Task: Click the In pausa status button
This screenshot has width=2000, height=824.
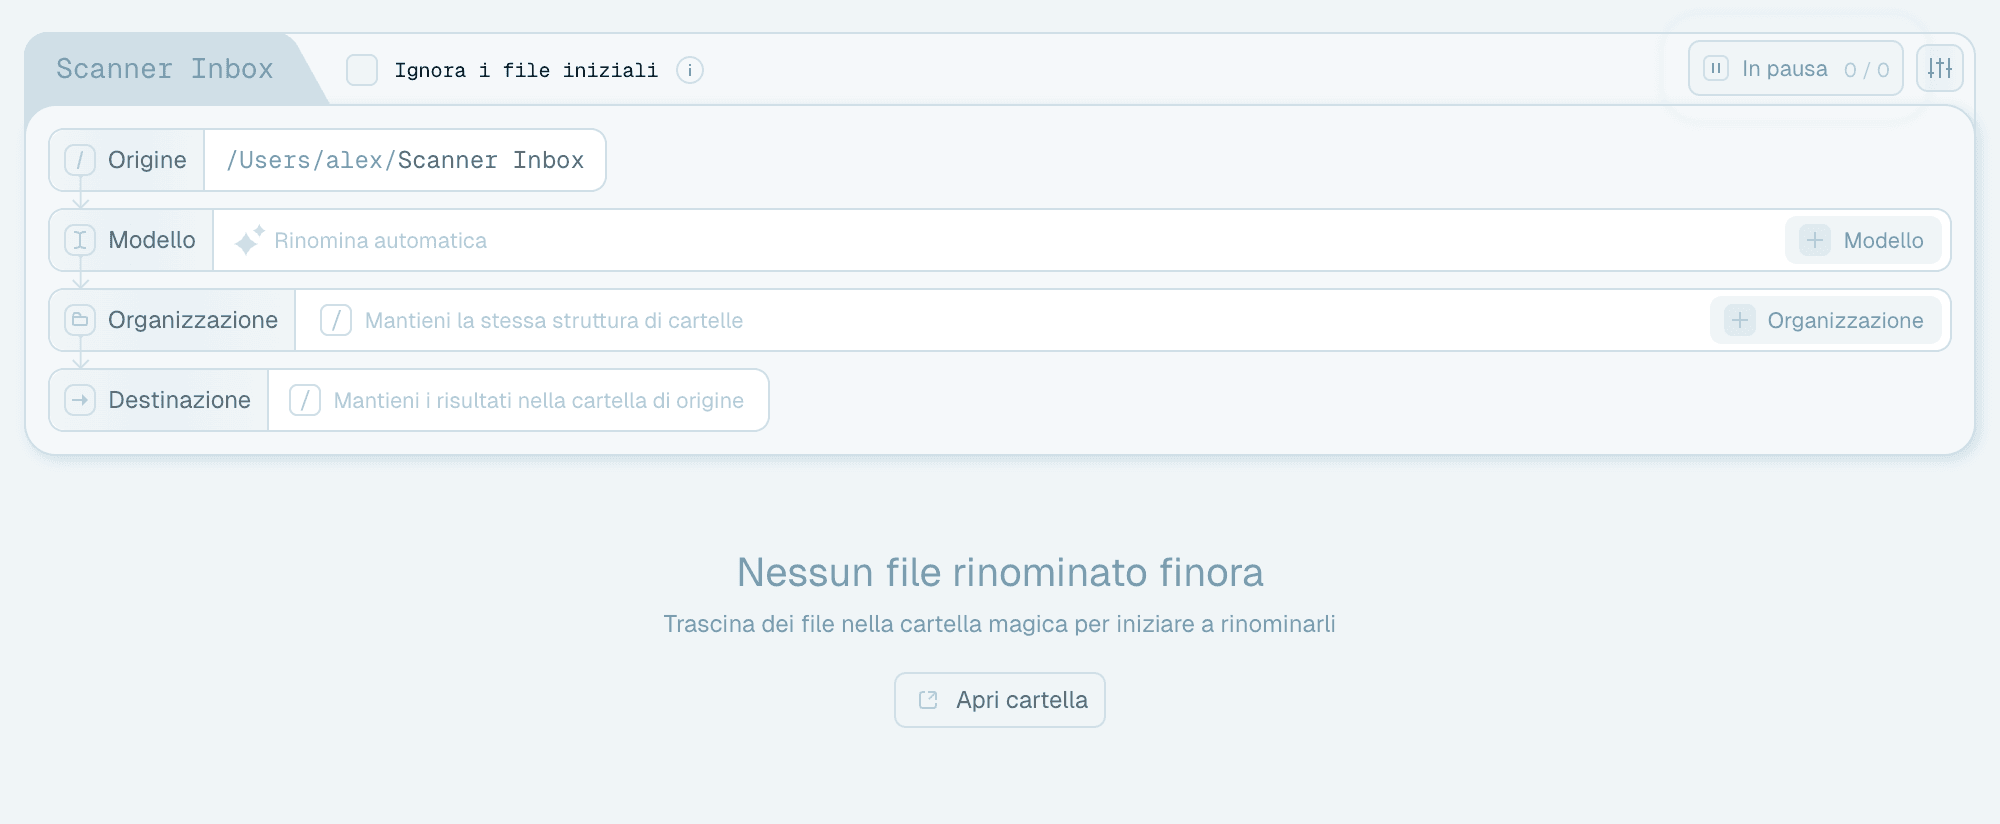Action: pos(1796,69)
